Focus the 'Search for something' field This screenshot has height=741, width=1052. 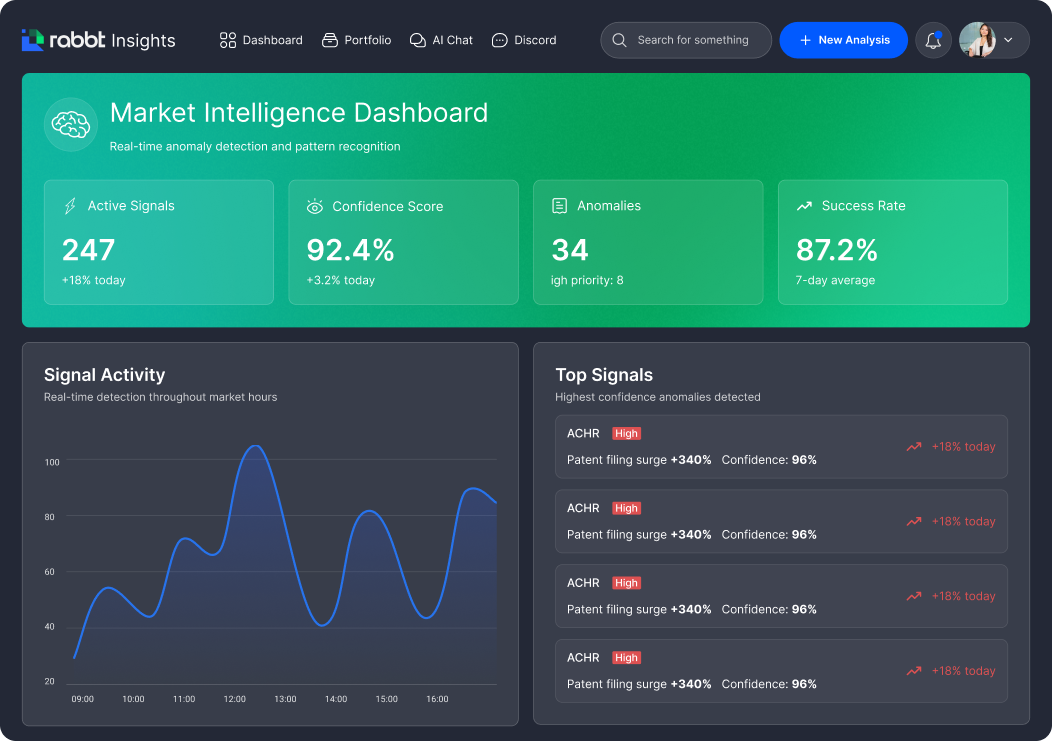(693, 40)
